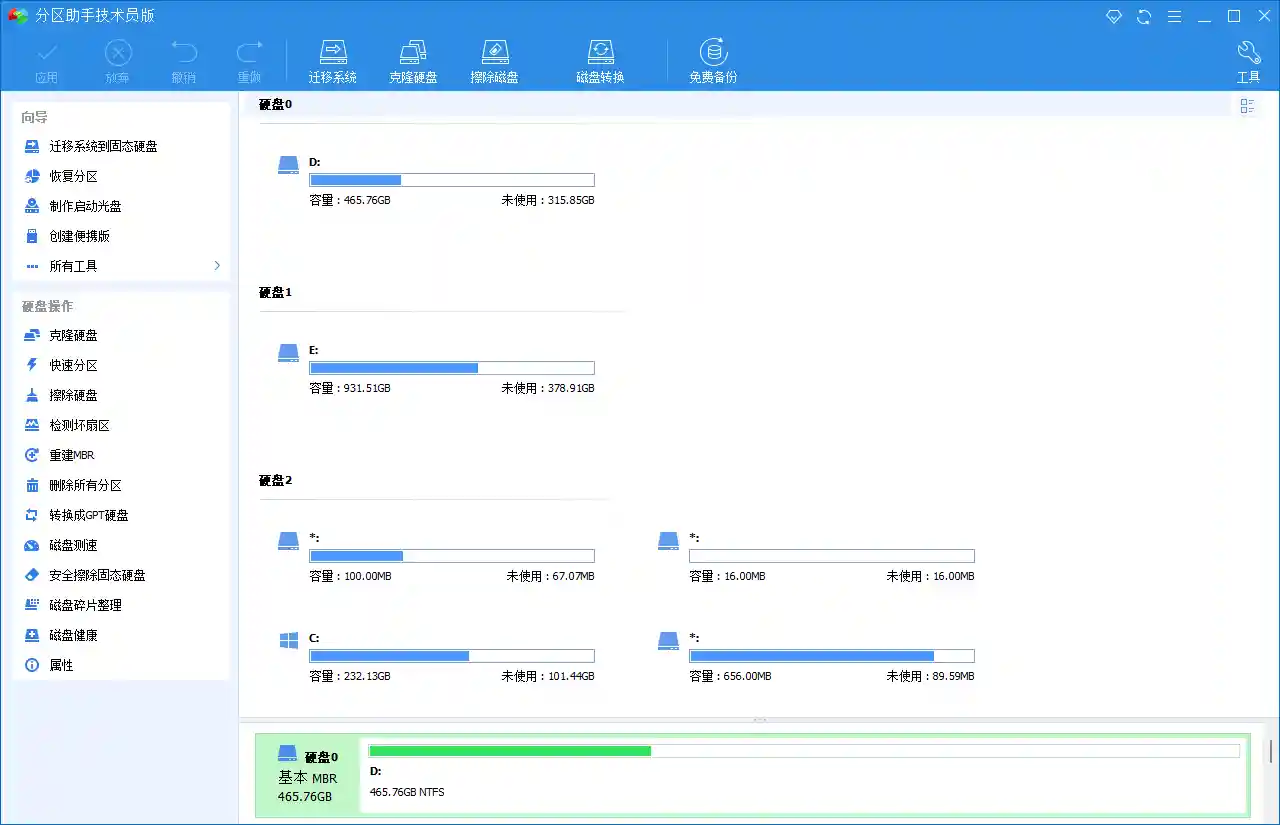Select the 硬盘0 panel at the bottom
The height and width of the screenshot is (825, 1280).
[x=307, y=777]
